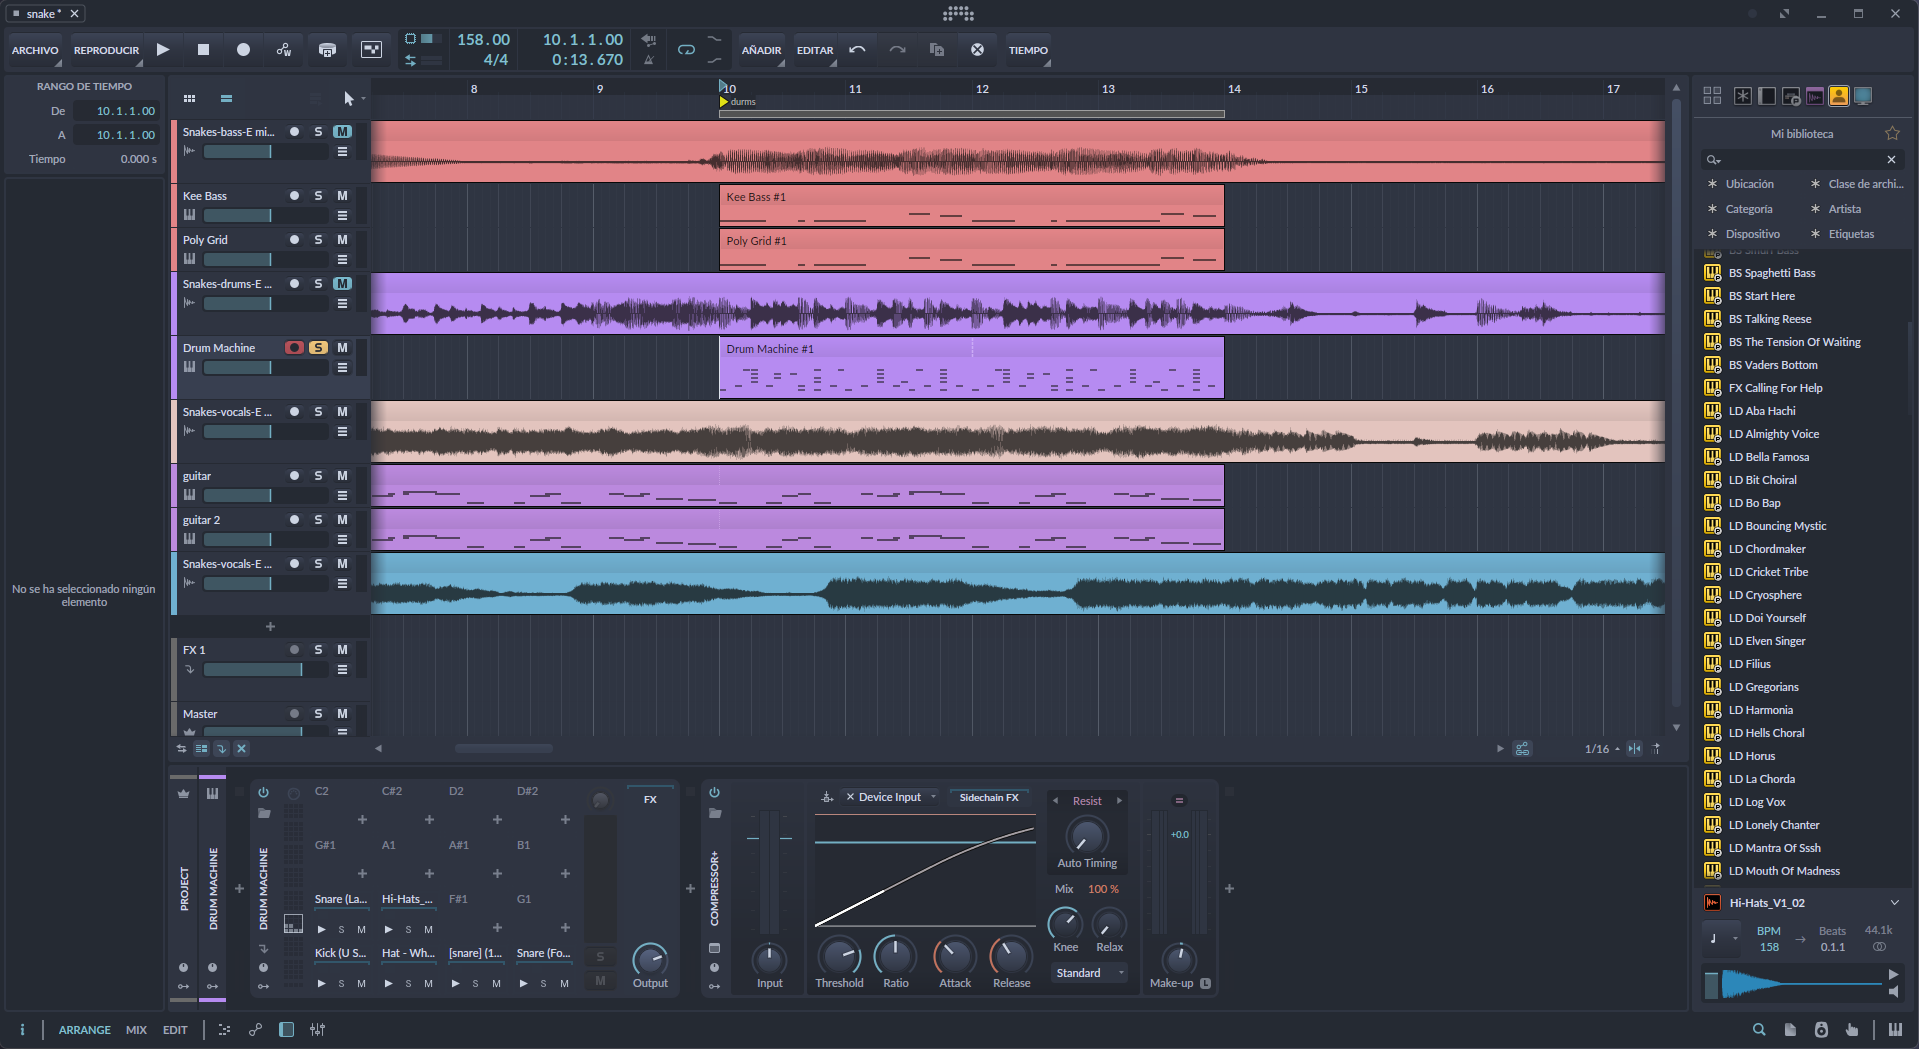Open the search filter options dropdown
This screenshot has width=1919, height=1049.
[x=1714, y=160]
